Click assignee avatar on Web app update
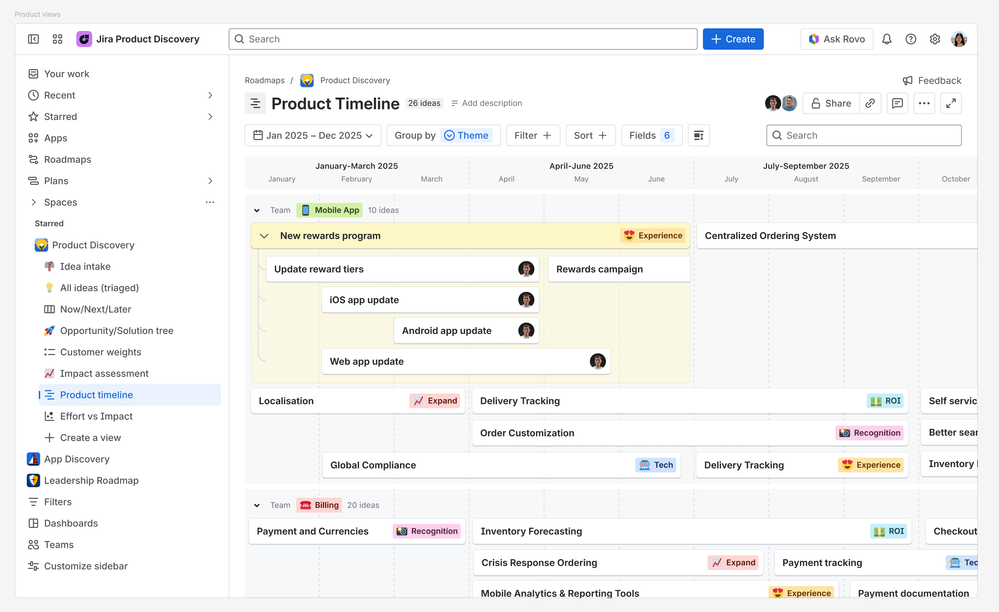The image size is (999, 612). tap(598, 361)
